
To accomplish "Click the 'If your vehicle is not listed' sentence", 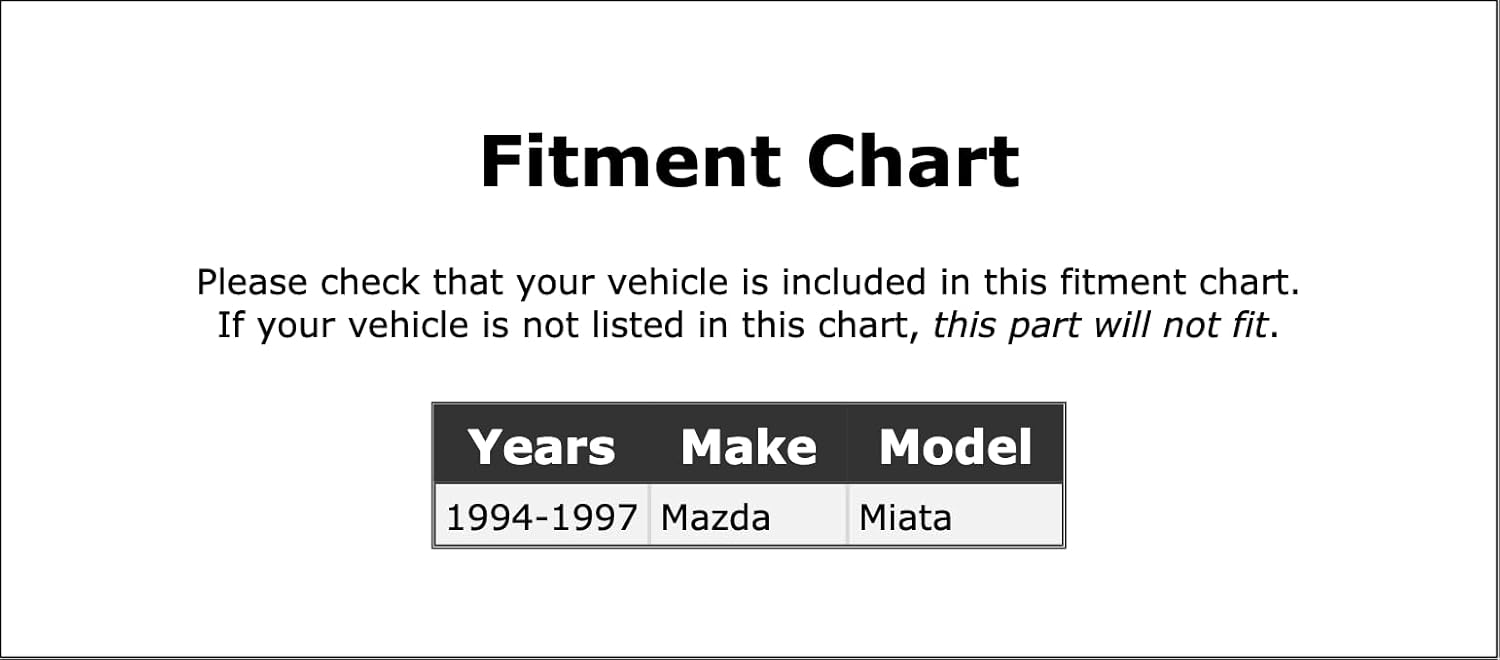I will tap(748, 325).
